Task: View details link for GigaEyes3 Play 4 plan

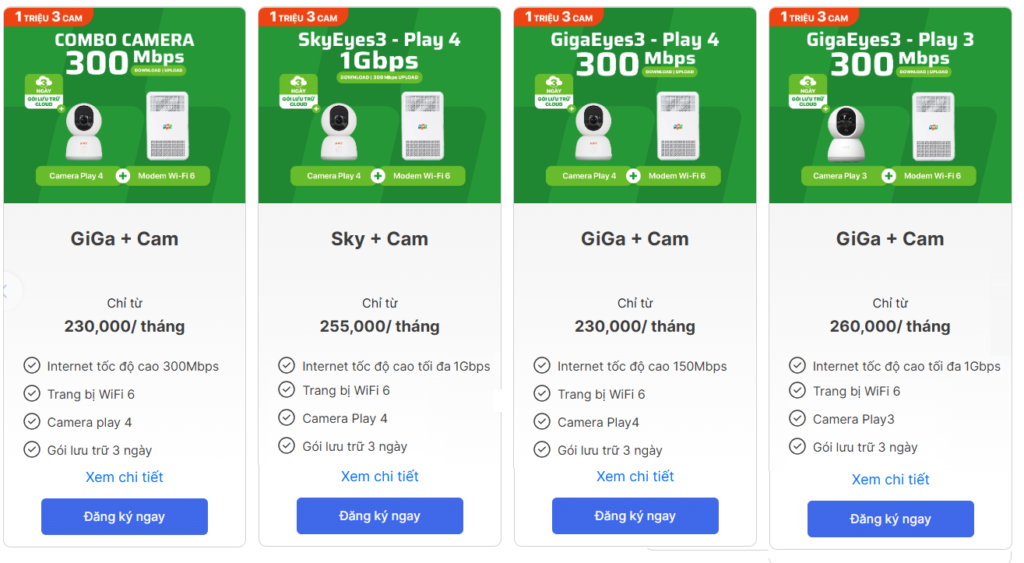Action: point(635,476)
